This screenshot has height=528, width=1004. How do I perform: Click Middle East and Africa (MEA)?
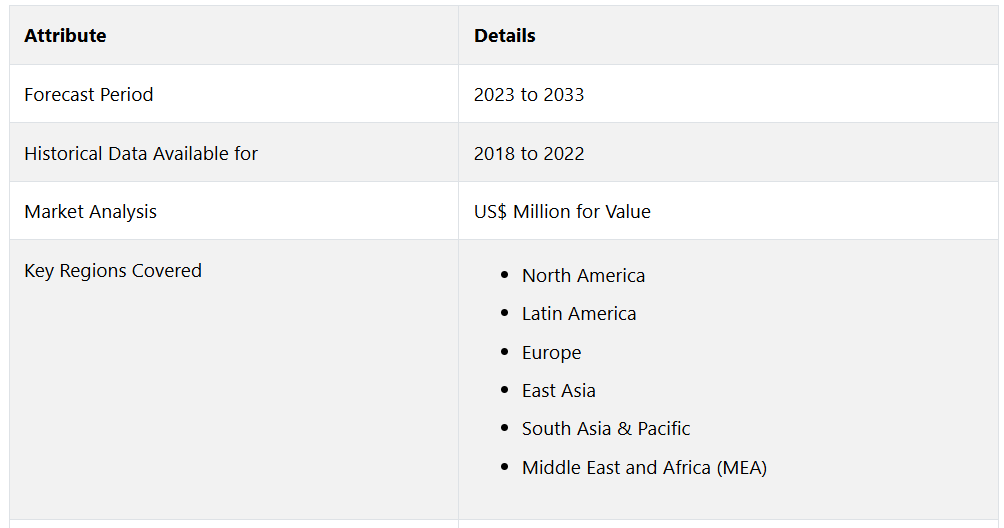[x=644, y=468]
